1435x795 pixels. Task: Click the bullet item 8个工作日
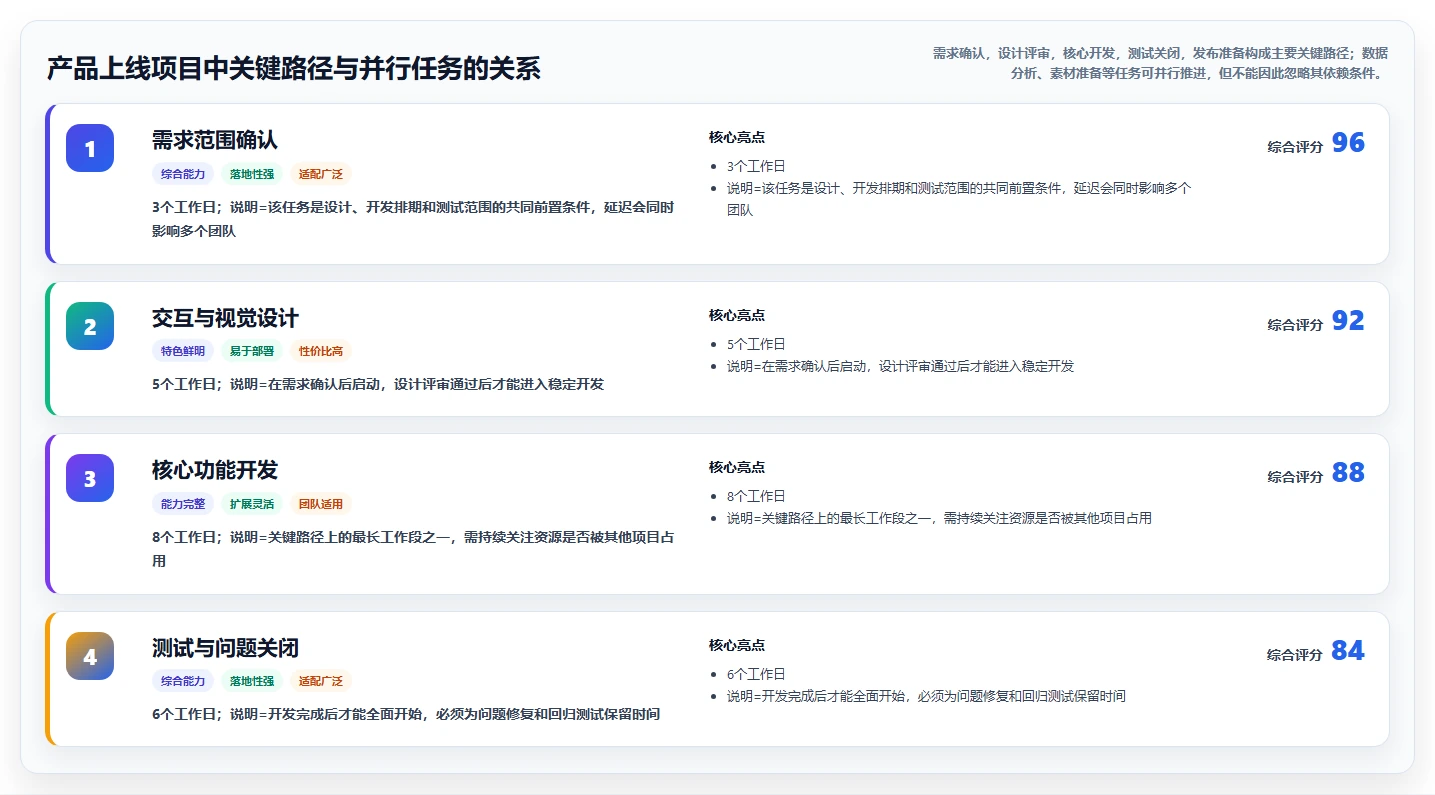tap(756, 497)
